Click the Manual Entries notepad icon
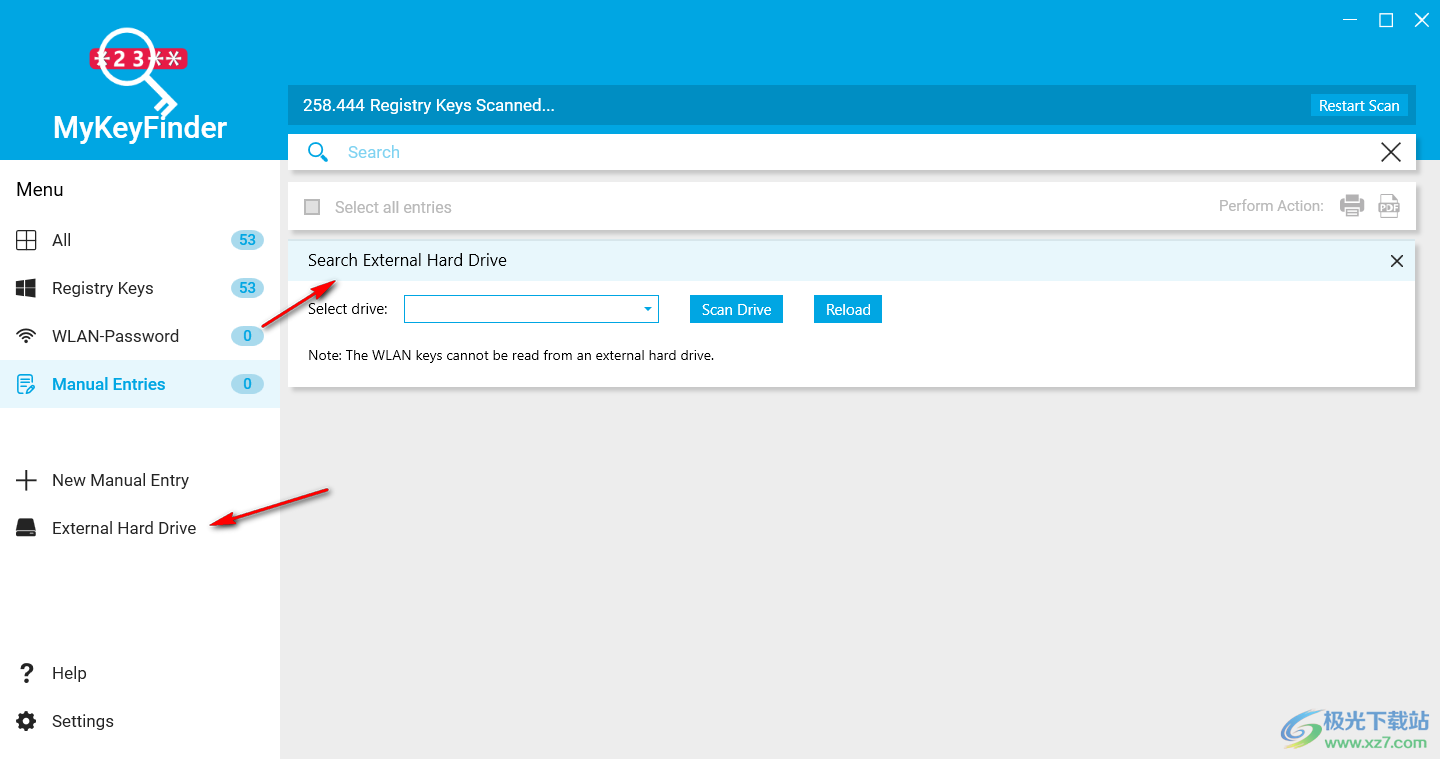This screenshot has height=759, width=1440. [x=26, y=384]
